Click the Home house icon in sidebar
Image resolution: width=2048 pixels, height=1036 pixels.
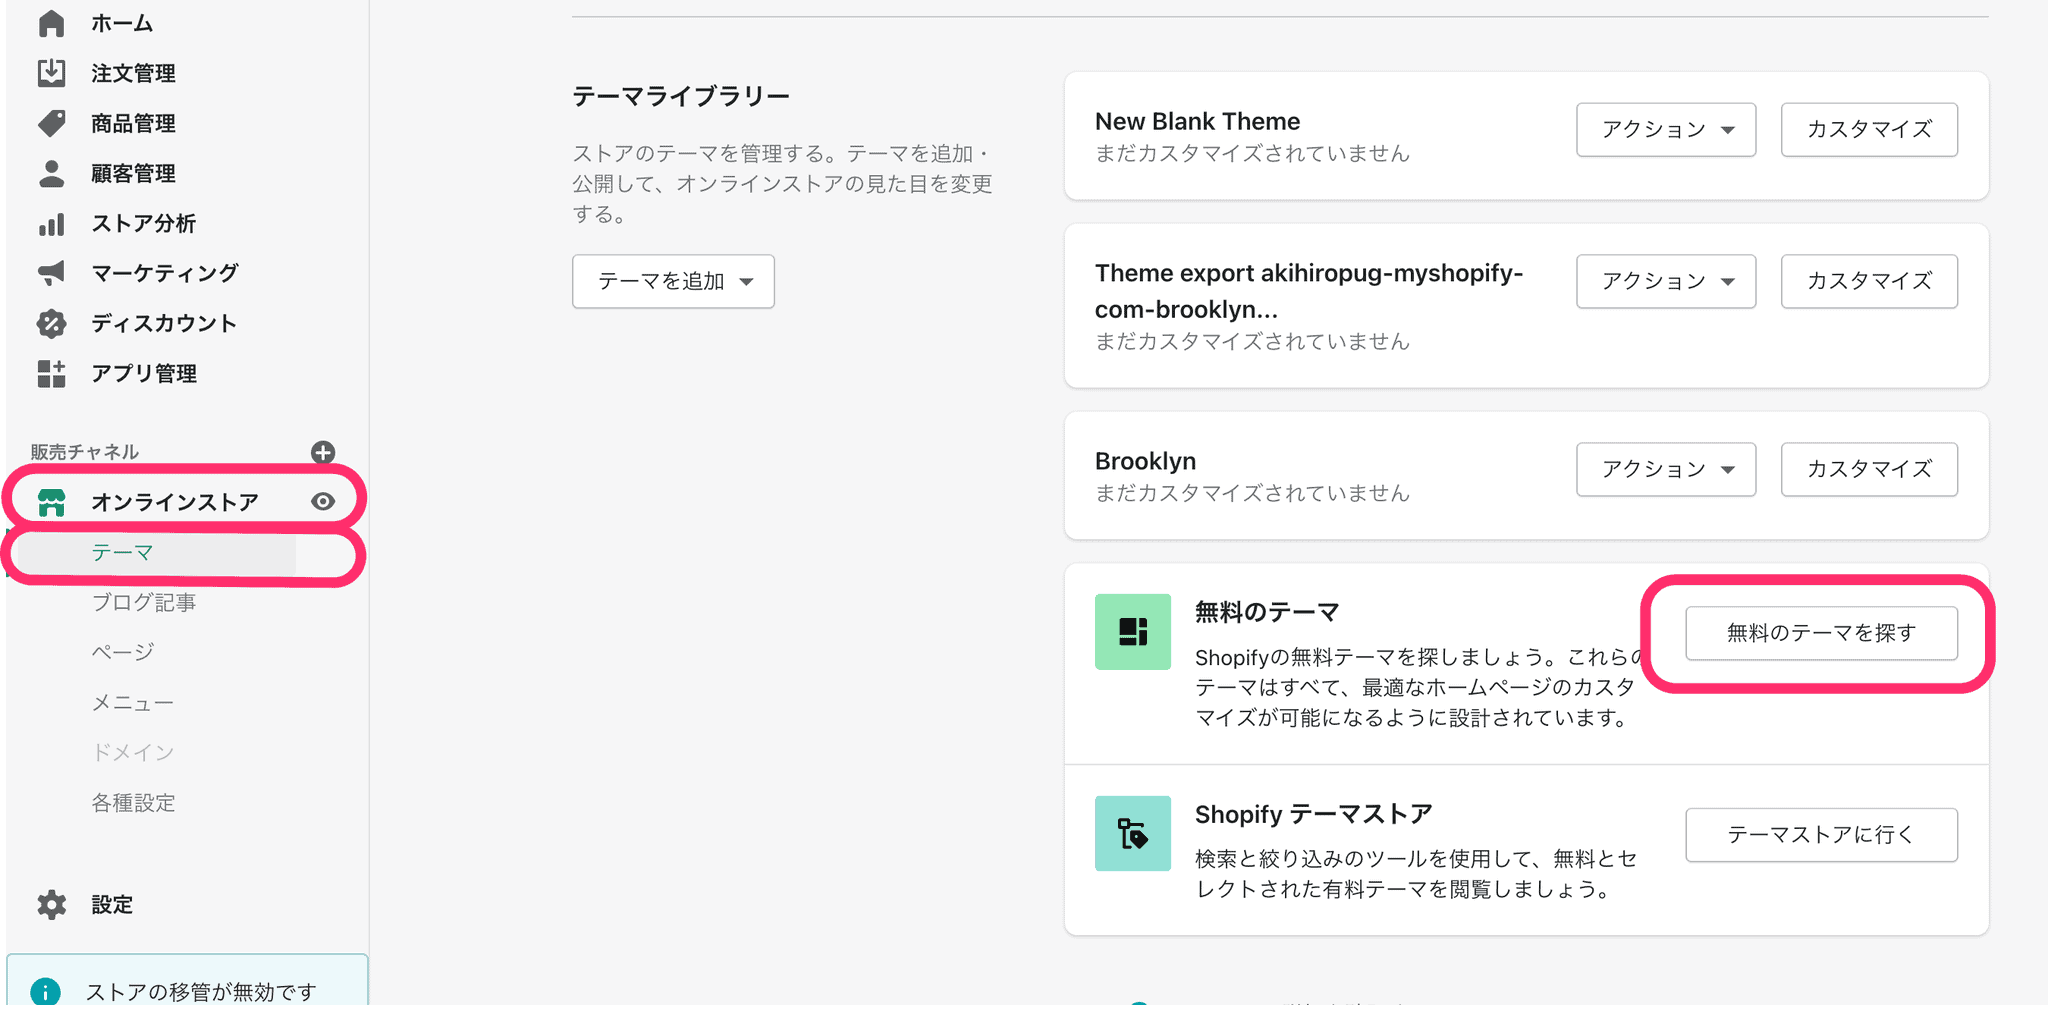click(51, 23)
